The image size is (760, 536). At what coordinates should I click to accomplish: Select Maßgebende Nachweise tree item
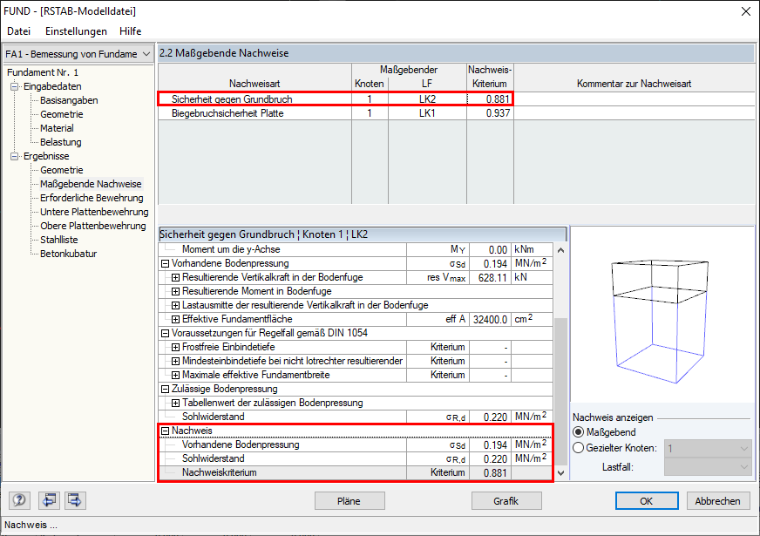click(x=91, y=184)
